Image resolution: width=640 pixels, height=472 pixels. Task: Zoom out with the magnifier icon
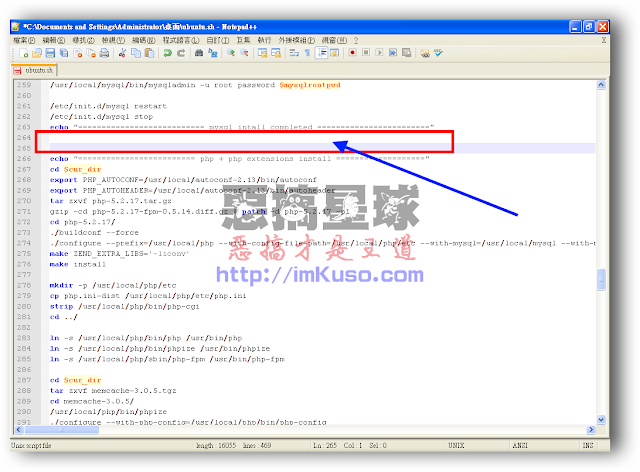[244, 53]
